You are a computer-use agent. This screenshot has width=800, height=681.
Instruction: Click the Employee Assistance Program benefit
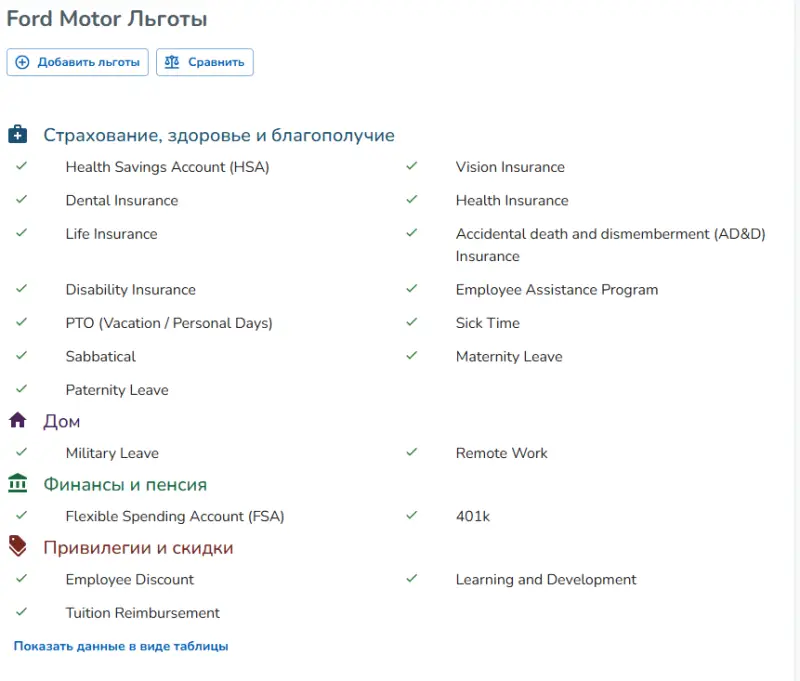click(x=557, y=289)
